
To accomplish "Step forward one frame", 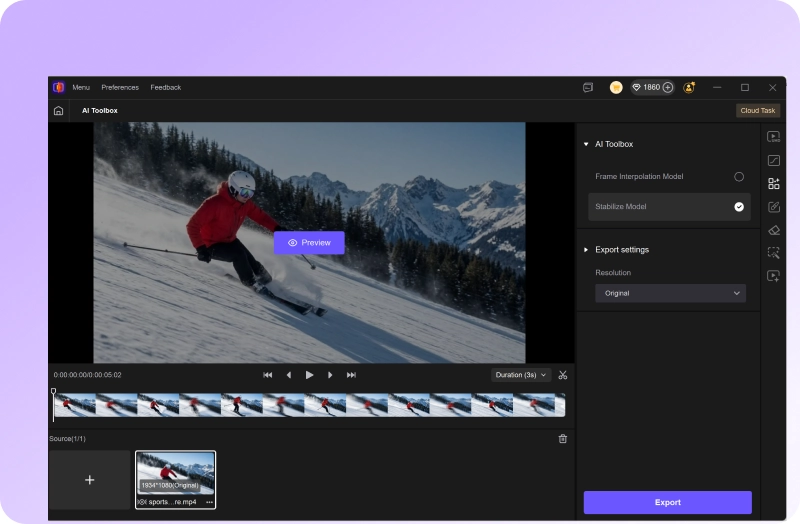I will coord(330,375).
